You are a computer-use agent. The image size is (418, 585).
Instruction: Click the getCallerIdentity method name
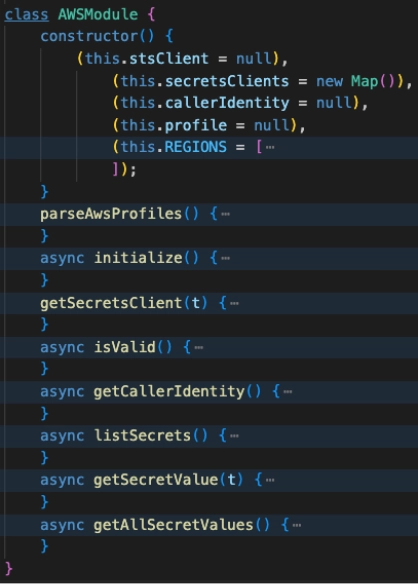point(169,391)
